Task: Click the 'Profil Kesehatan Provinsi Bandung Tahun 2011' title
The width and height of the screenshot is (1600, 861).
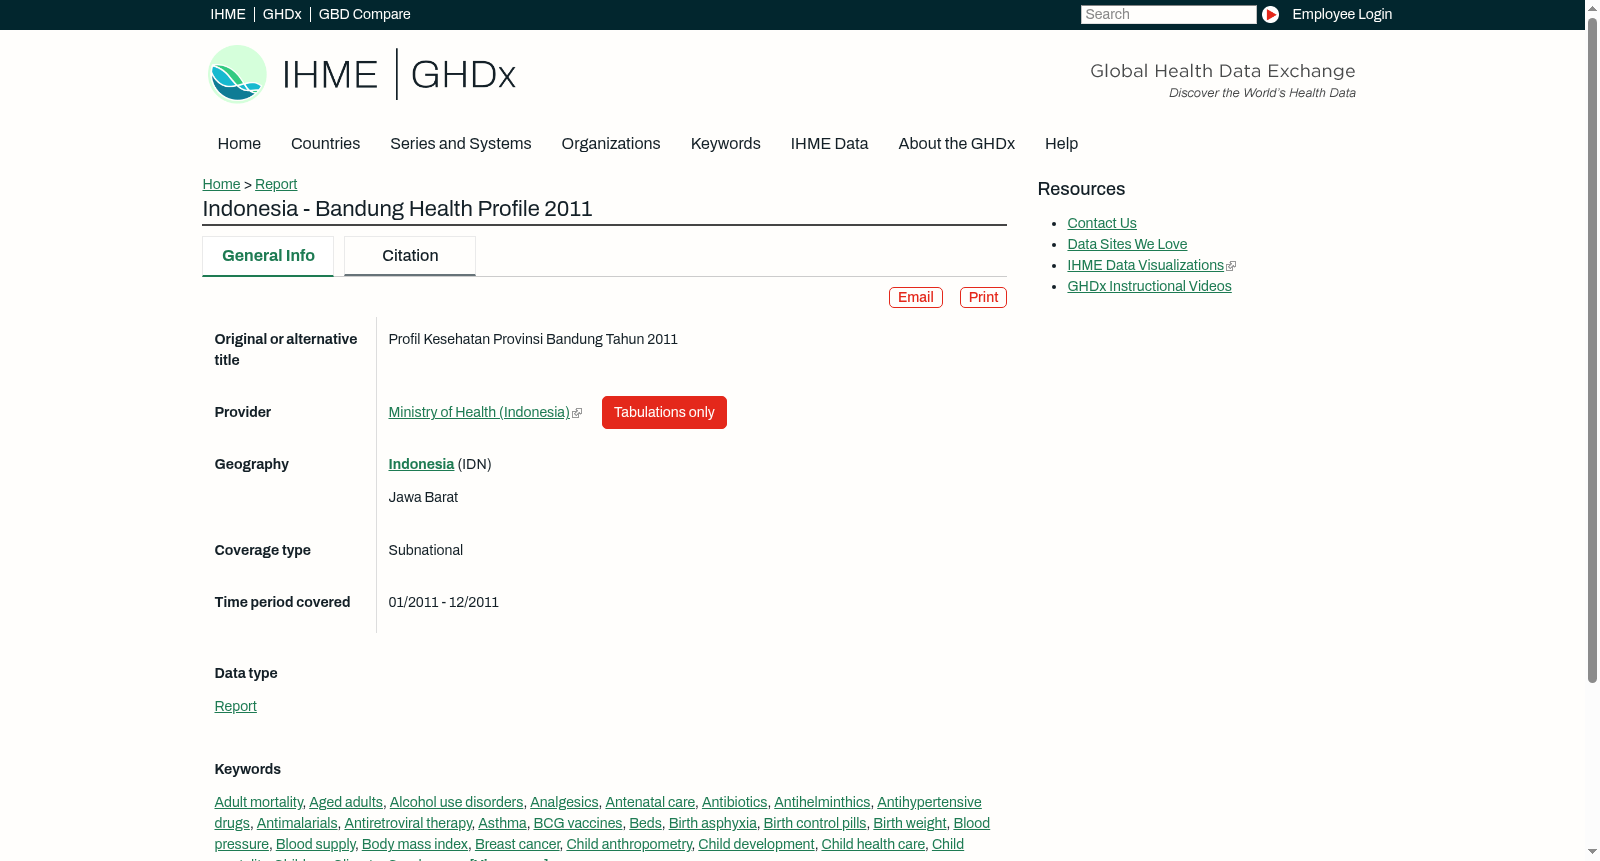Action: point(533,339)
